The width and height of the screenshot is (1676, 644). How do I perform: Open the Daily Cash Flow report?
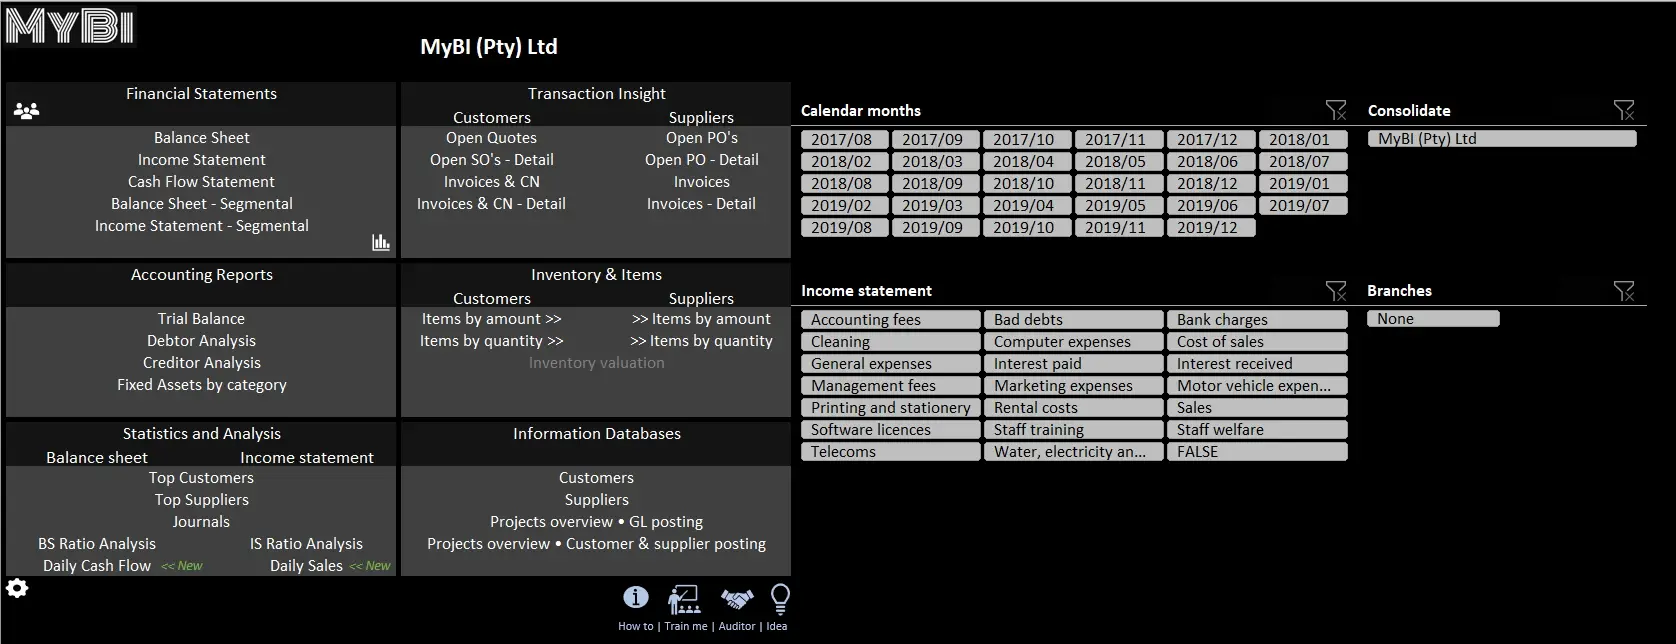coord(97,566)
